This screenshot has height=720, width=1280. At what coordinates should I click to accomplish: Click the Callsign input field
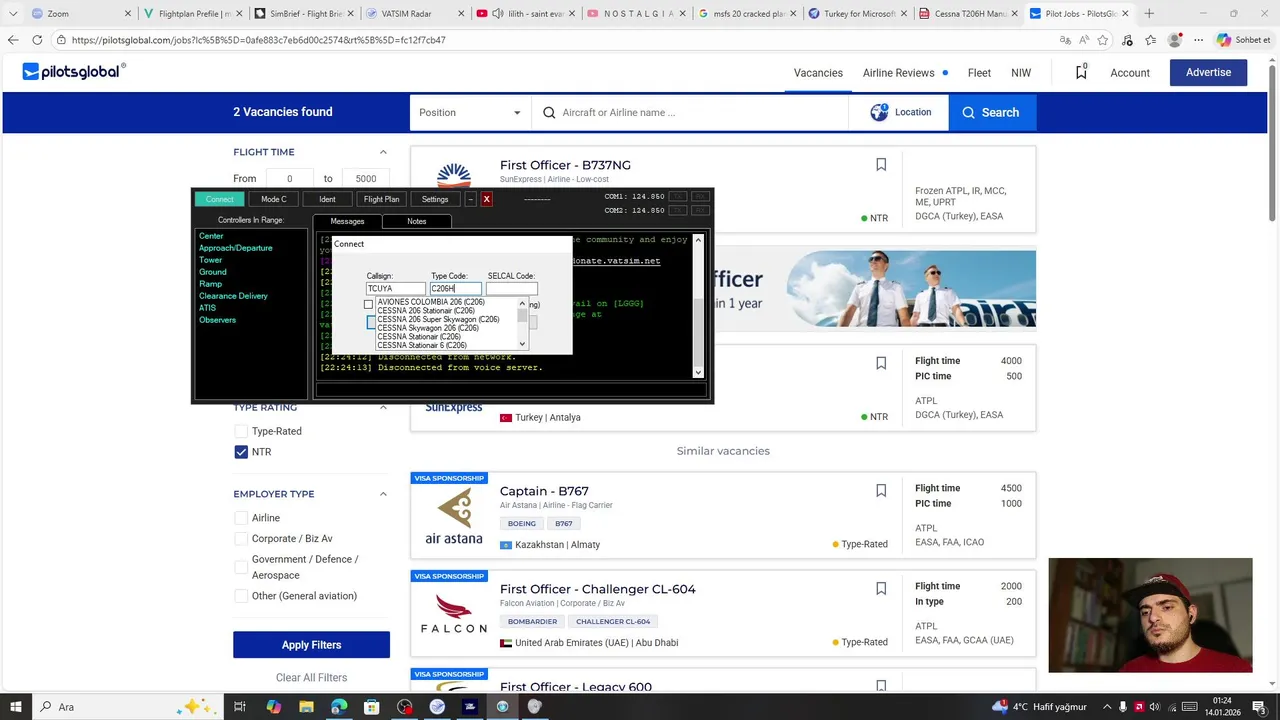tap(396, 288)
